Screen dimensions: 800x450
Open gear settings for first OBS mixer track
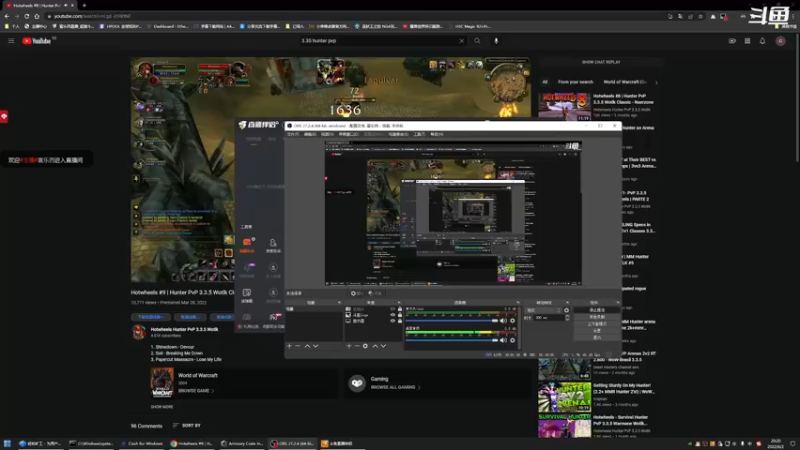point(513,321)
